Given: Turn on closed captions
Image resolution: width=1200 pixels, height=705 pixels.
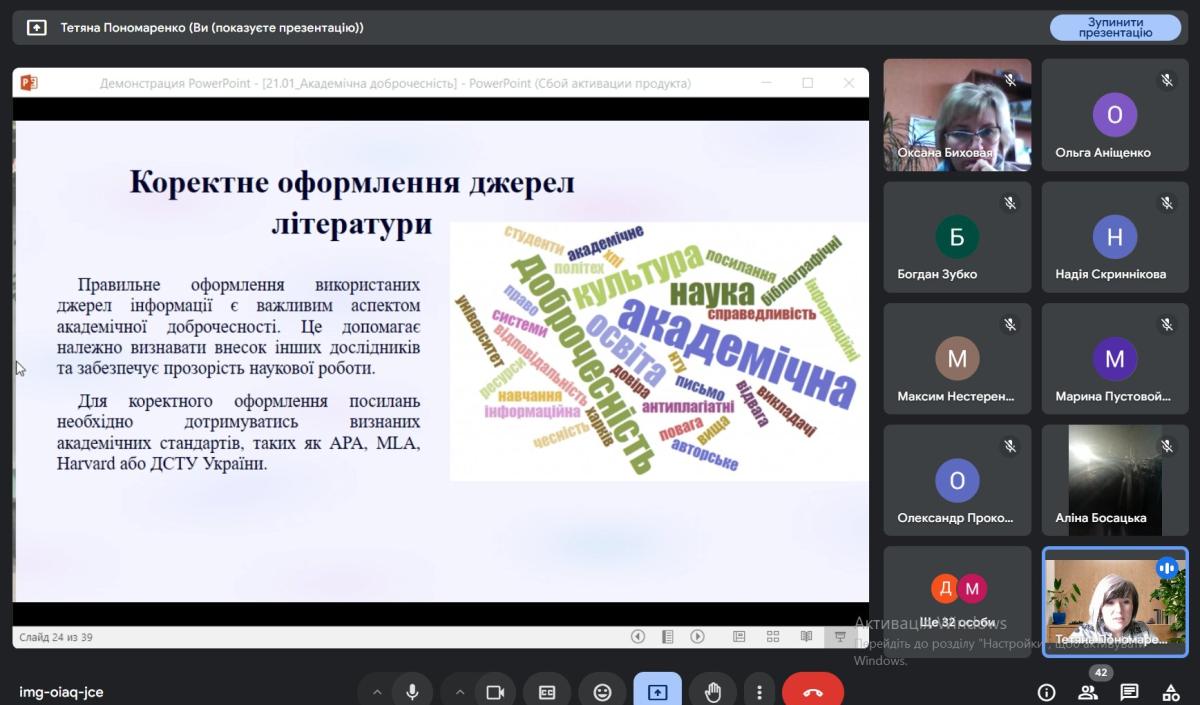Looking at the screenshot, I should coord(547,691).
